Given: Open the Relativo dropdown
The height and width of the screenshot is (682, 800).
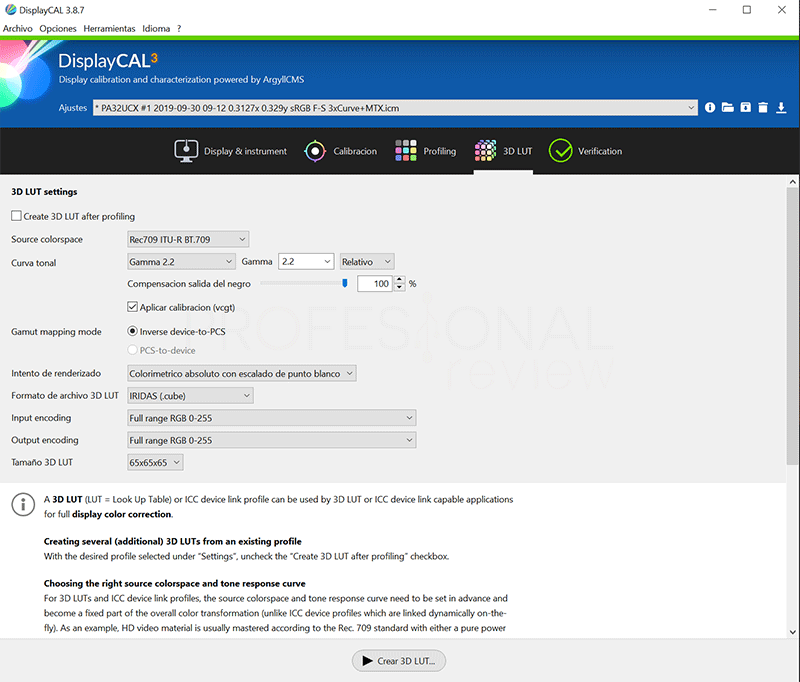Looking at the screenshot, I should 367,262.
